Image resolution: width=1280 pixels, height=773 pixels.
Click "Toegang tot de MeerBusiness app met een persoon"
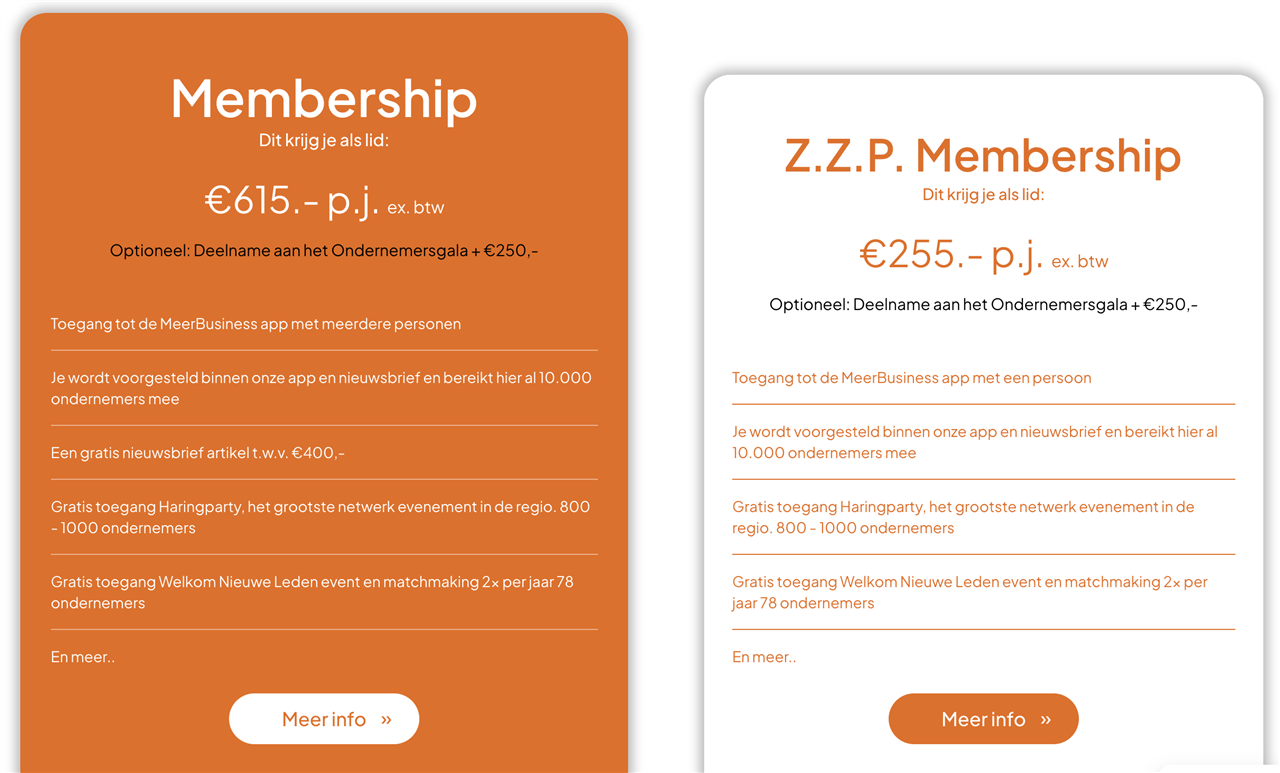coord(911,378)
